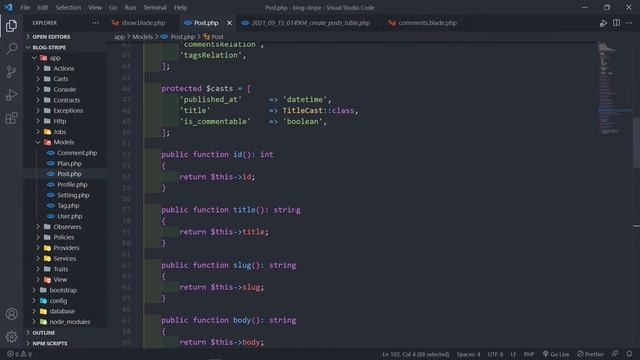Image resolution: width=640 pixels, height=360 pixels.
Task: Click the line and column indicator
Action: [416, 354]
